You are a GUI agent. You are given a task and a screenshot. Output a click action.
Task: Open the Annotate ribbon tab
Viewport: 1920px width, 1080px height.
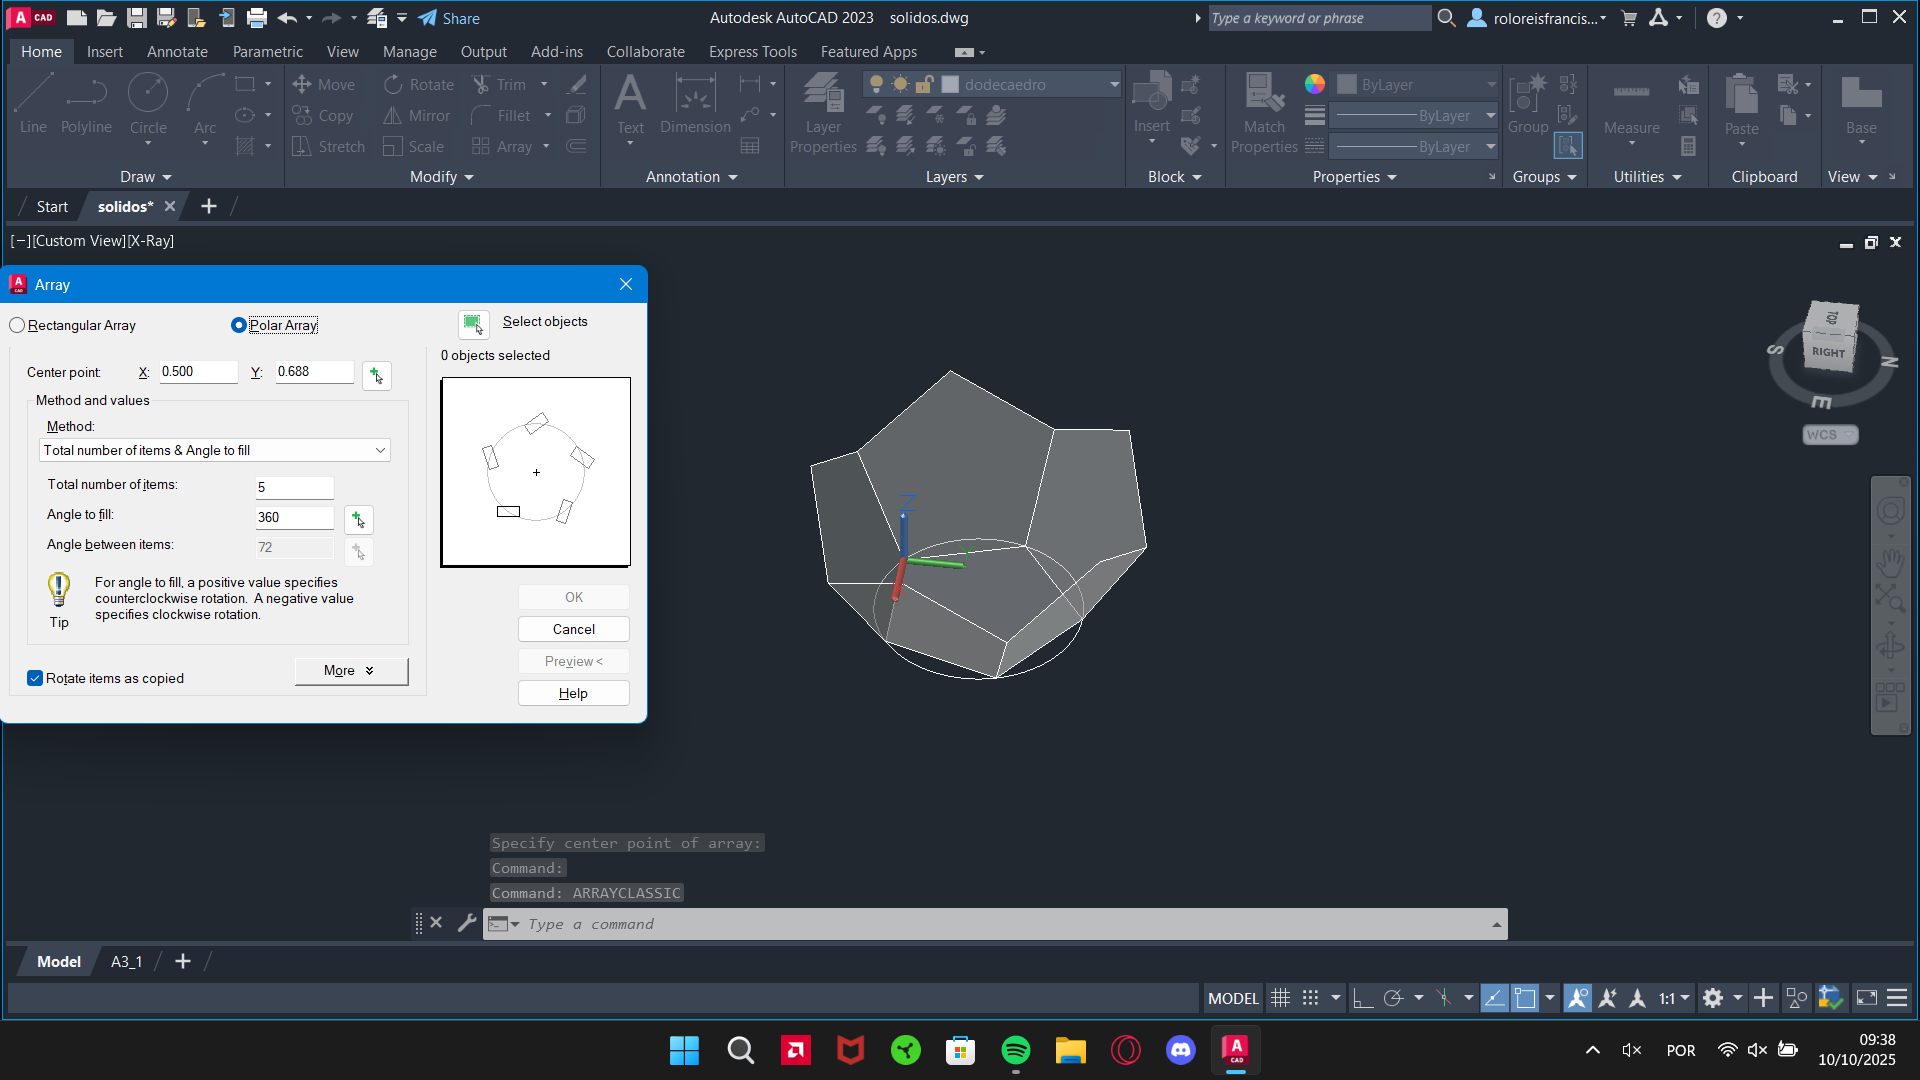click(x=177, y=52)
